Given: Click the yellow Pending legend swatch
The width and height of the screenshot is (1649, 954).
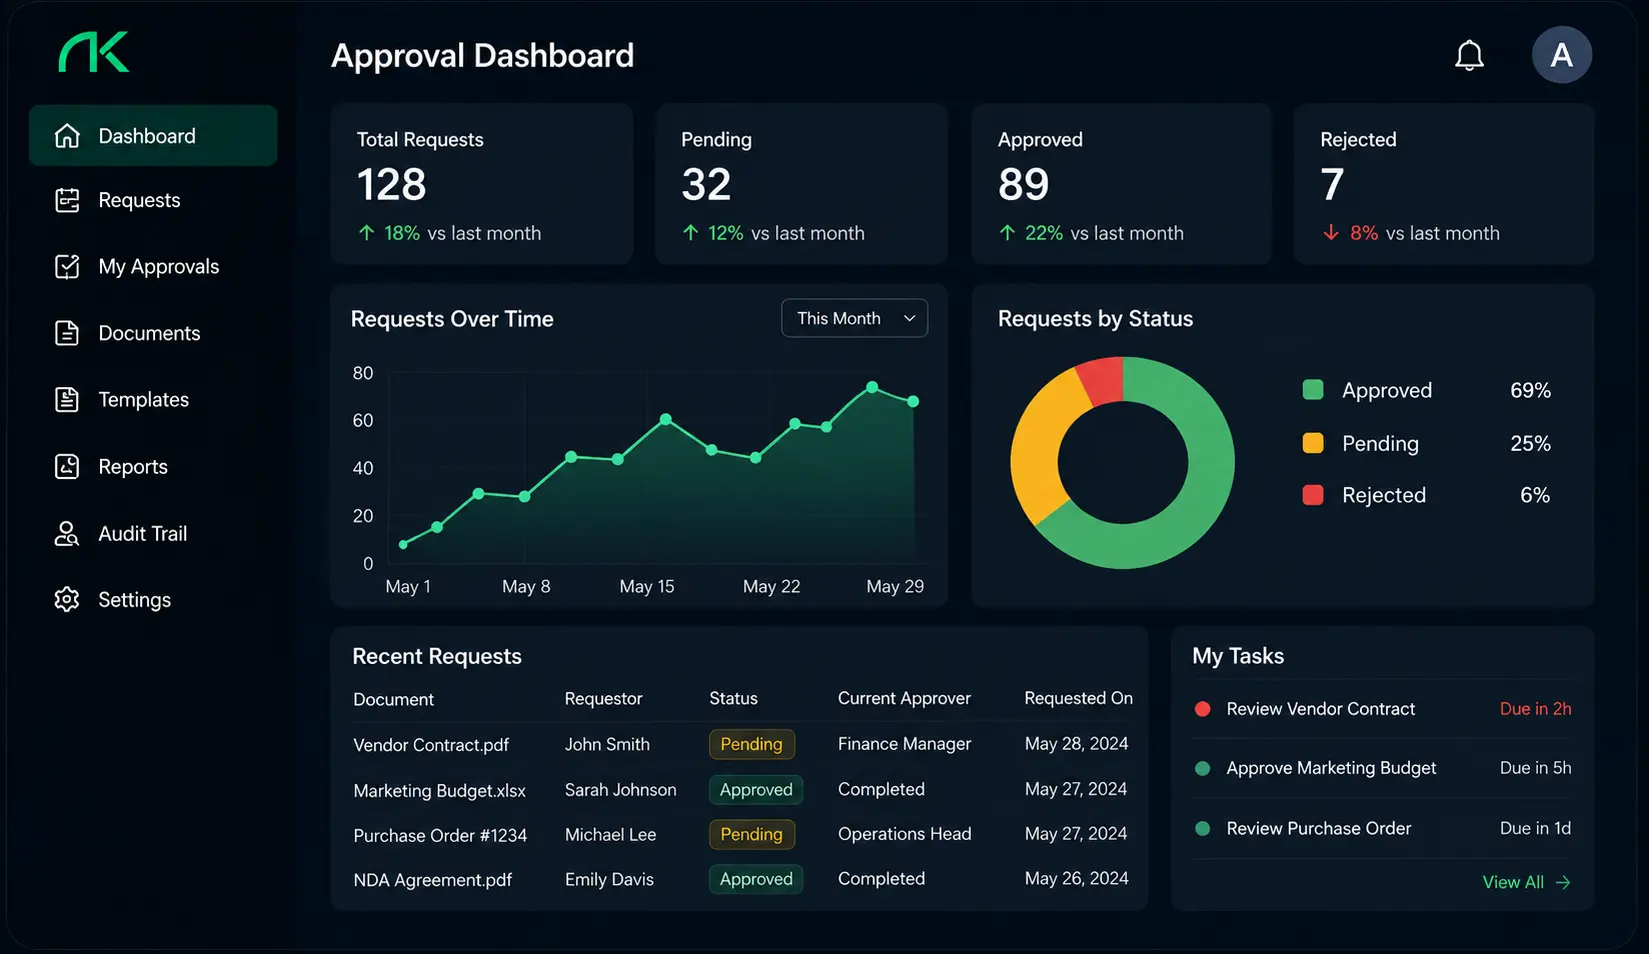Looking at the screenshot, I should coord(1313,443).
